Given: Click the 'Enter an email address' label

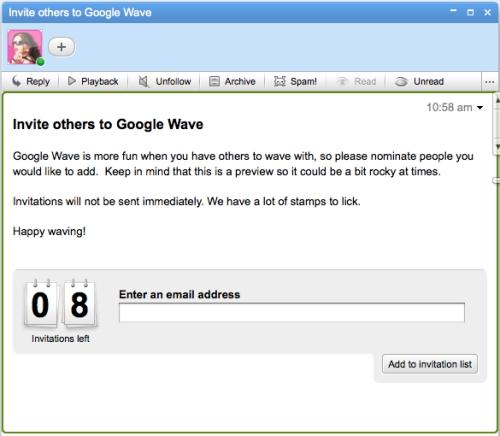Looking at the screenshot, I should [x=179, y=294].
